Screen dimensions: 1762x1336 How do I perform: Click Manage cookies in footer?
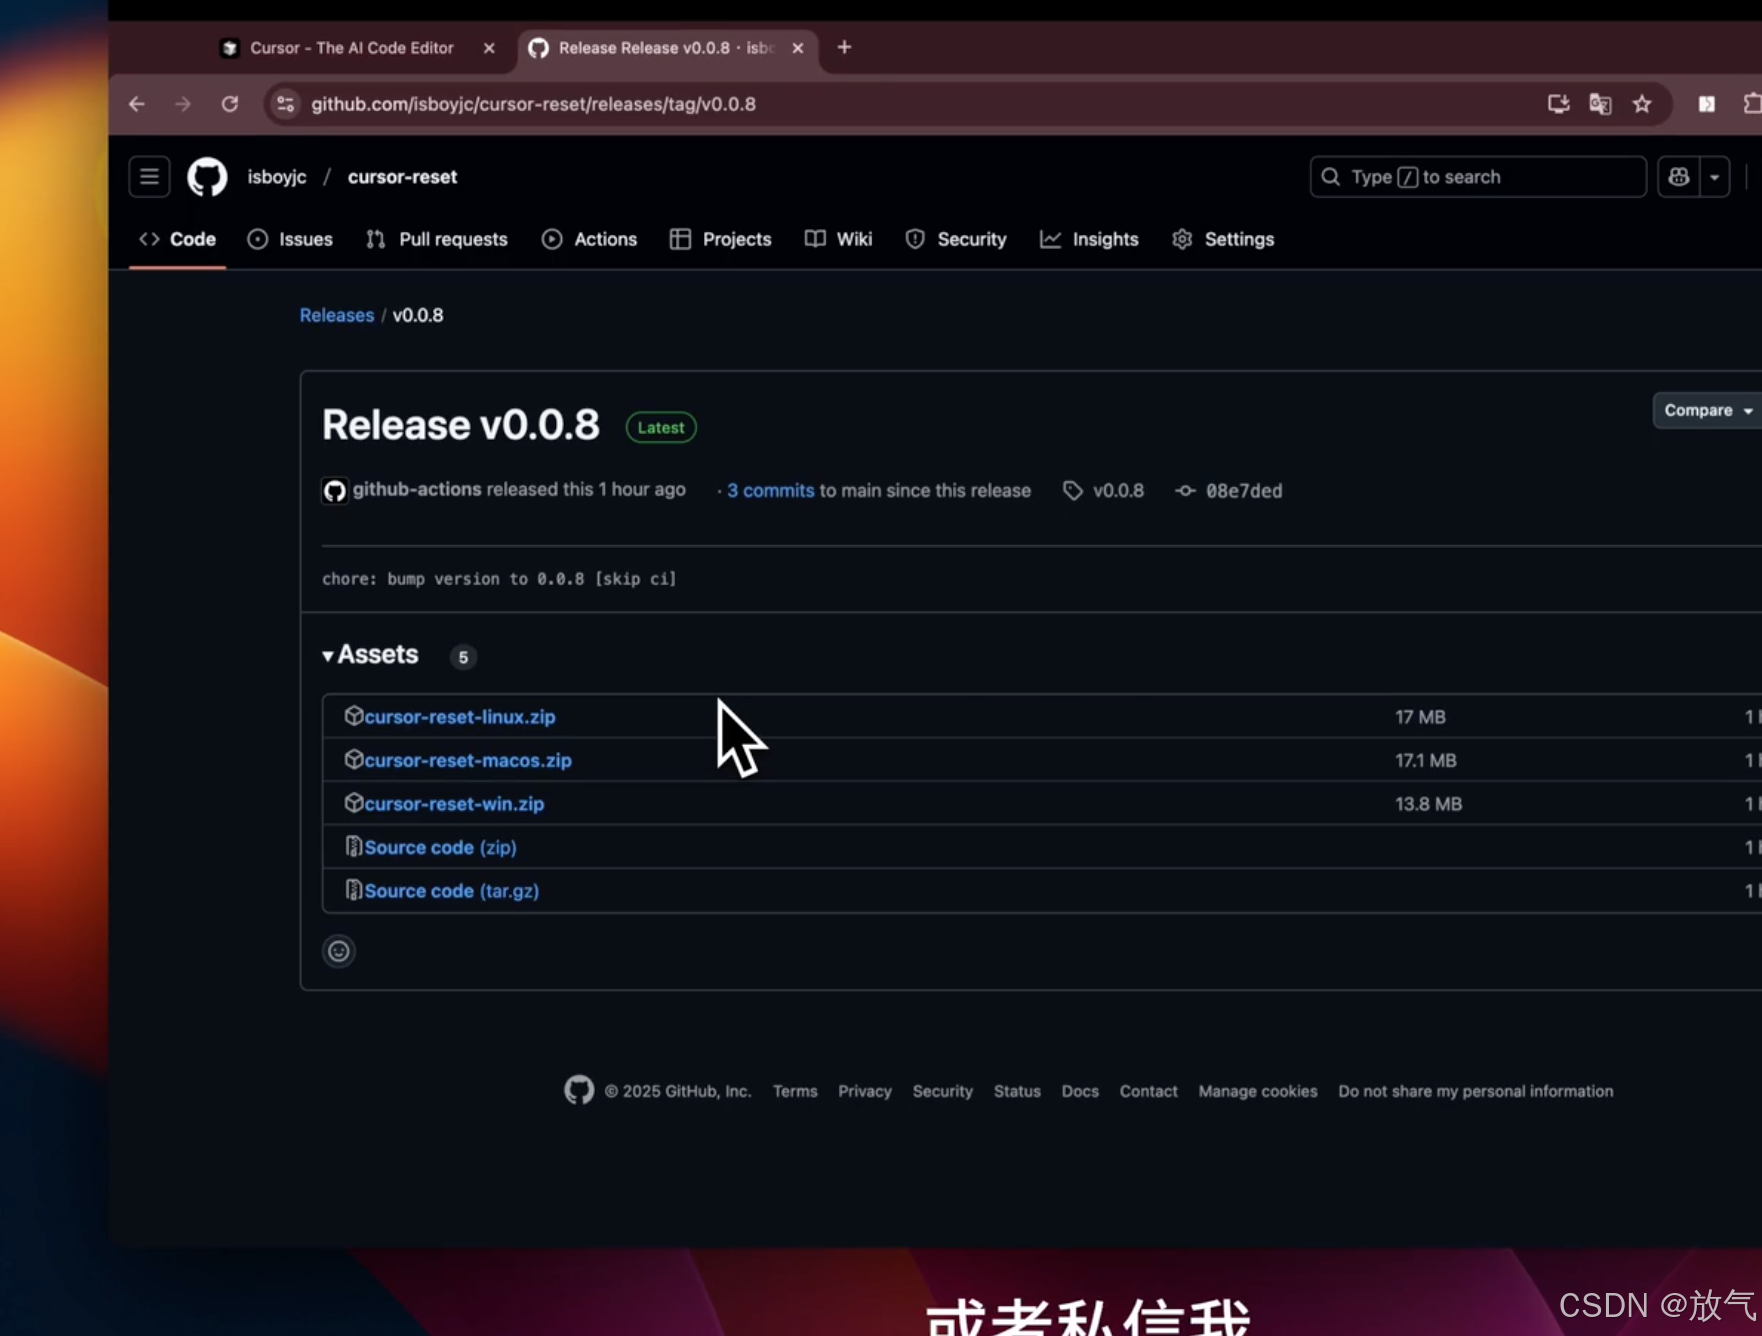point(1258,1091)
